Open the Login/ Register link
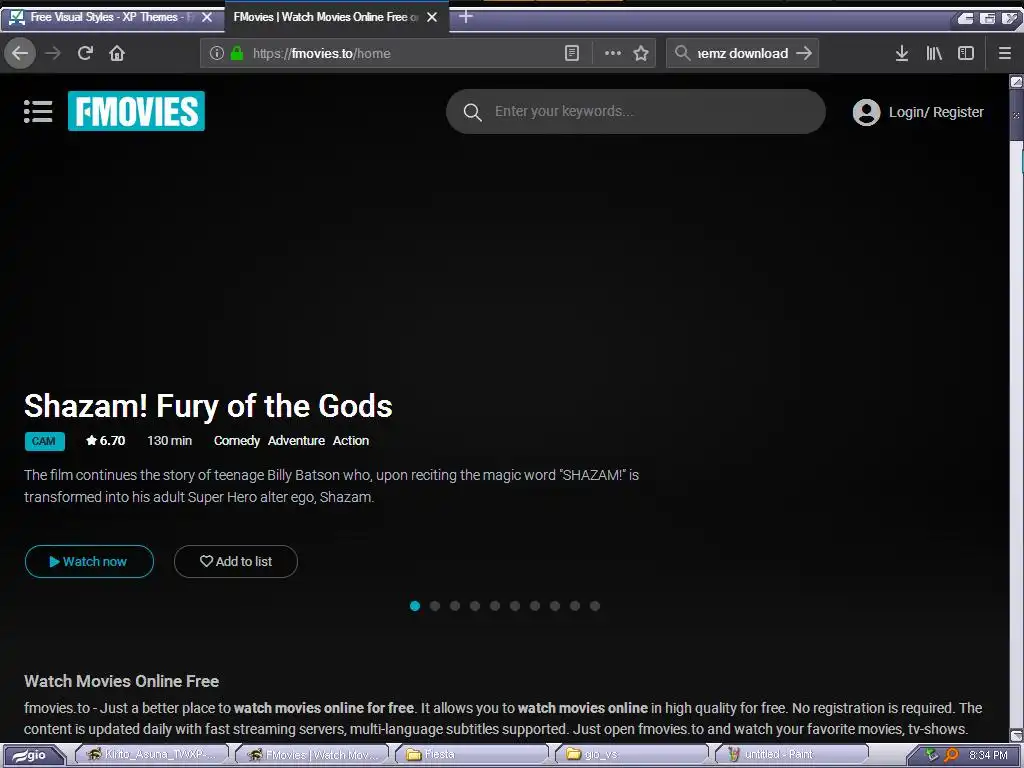Viewport: 1024px width, 768px height. point(936,112)
